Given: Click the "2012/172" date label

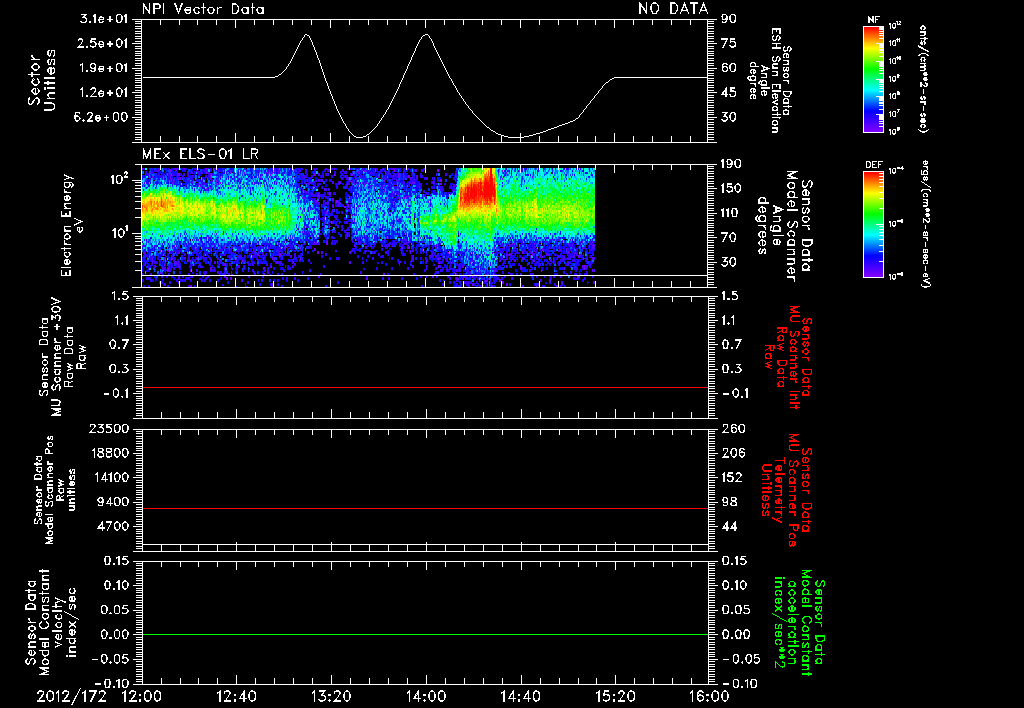Looking at the screenshot, I should click(71, 696).
